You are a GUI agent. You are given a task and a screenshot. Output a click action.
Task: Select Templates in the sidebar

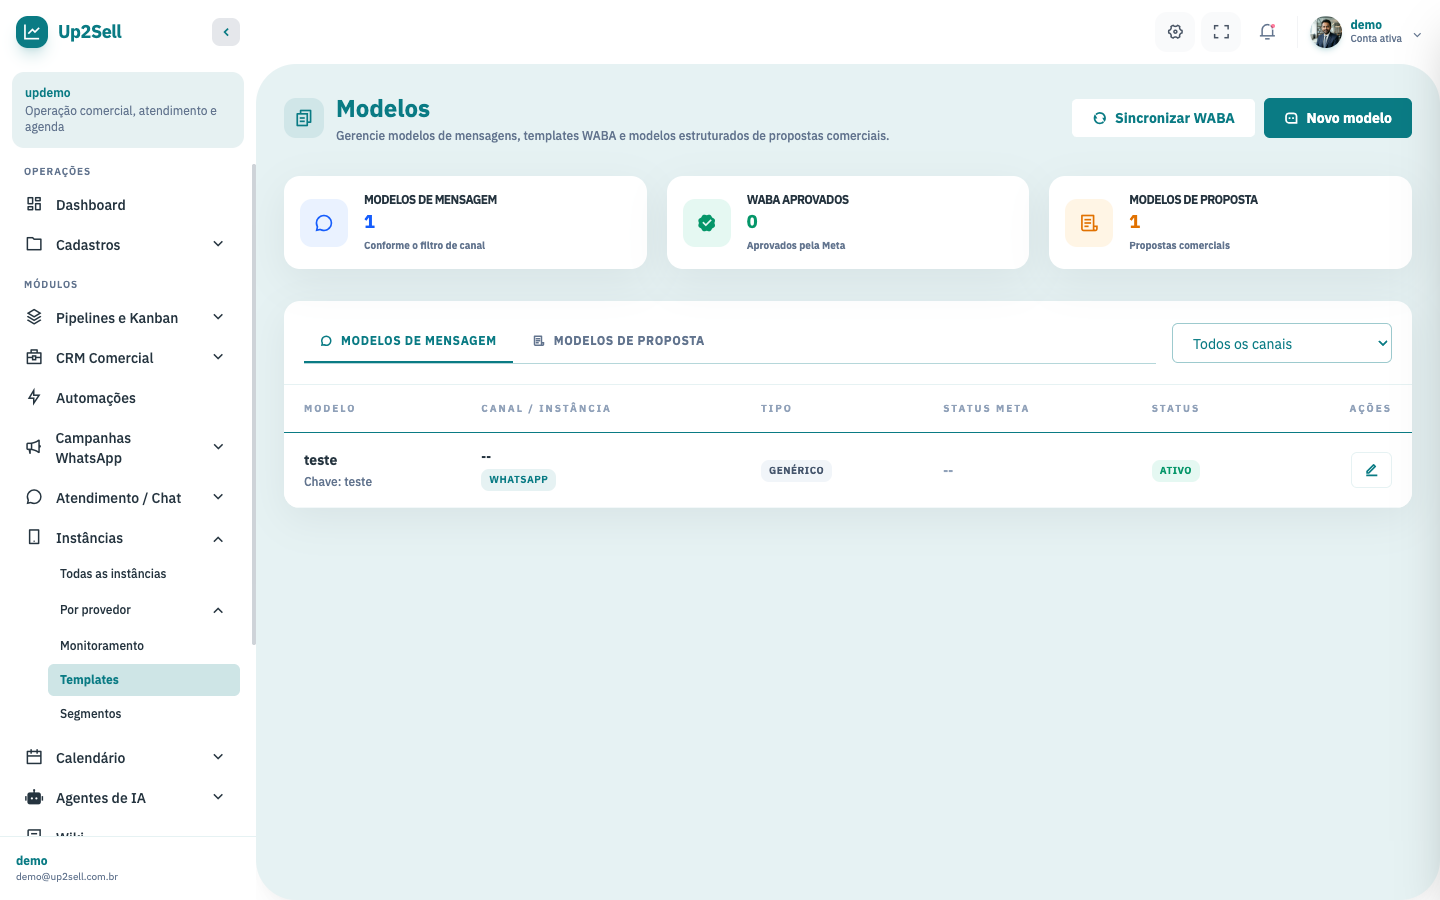click(144, 680)
